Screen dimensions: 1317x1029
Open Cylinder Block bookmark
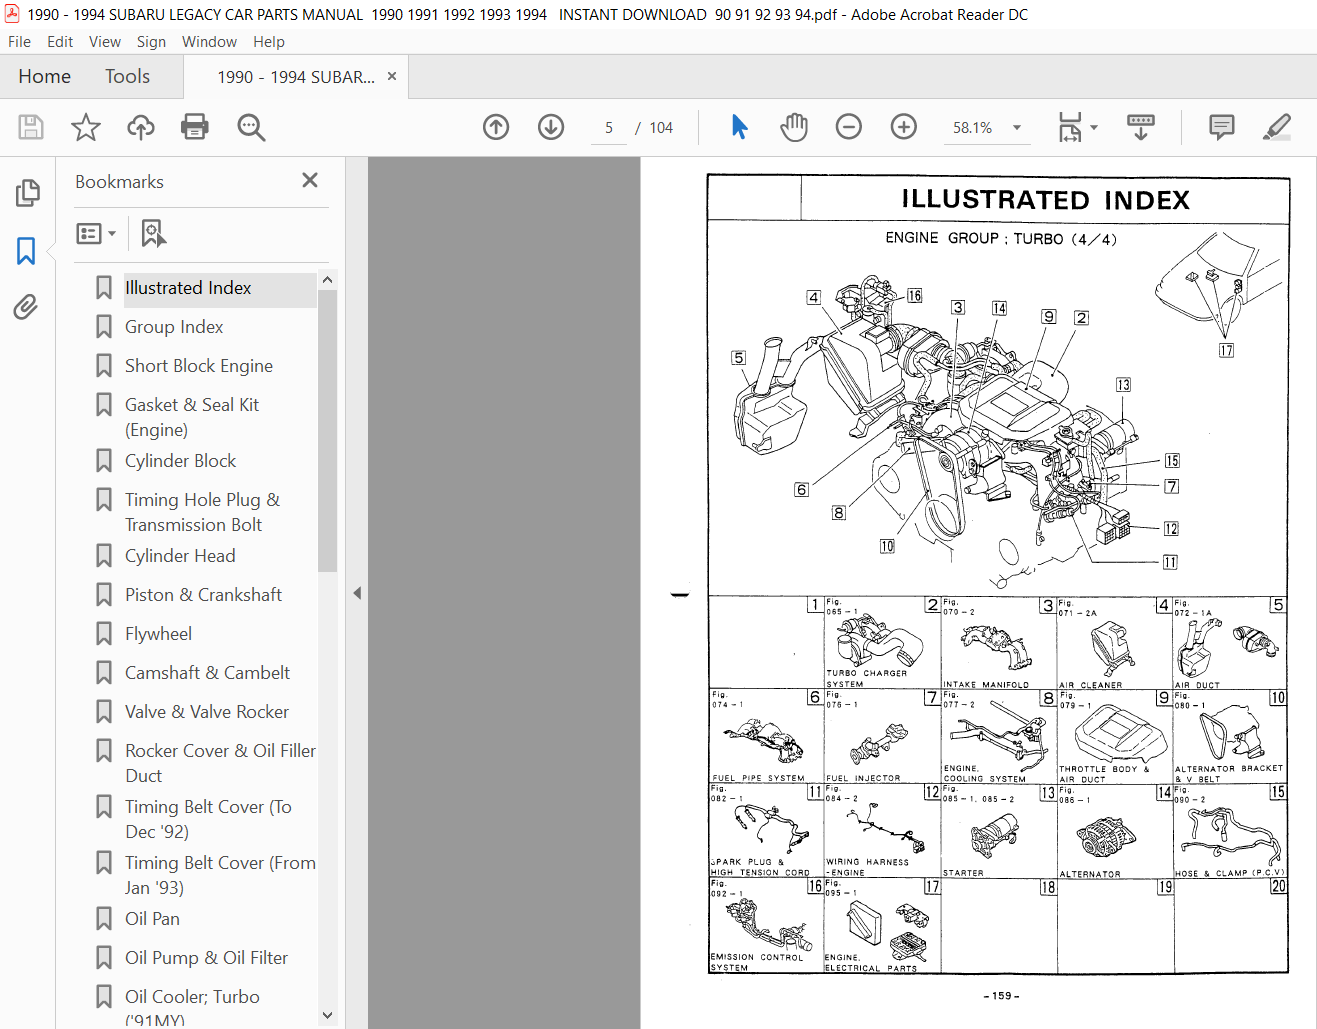click(181, 461)
